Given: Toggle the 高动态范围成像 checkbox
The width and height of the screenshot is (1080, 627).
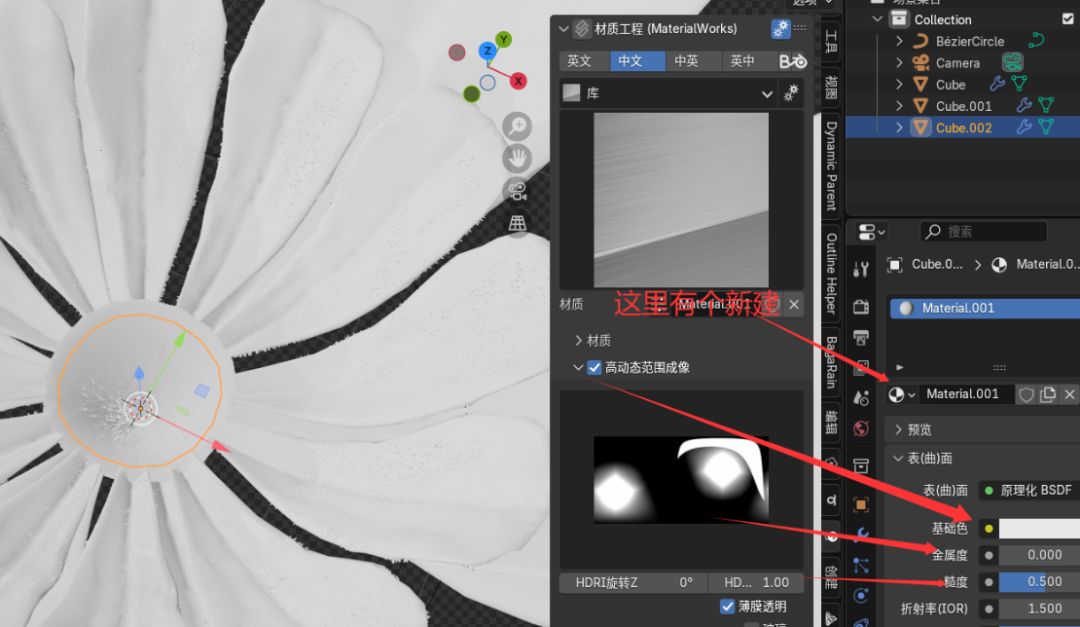Looking at the screenshot, I should click(594, 367).
